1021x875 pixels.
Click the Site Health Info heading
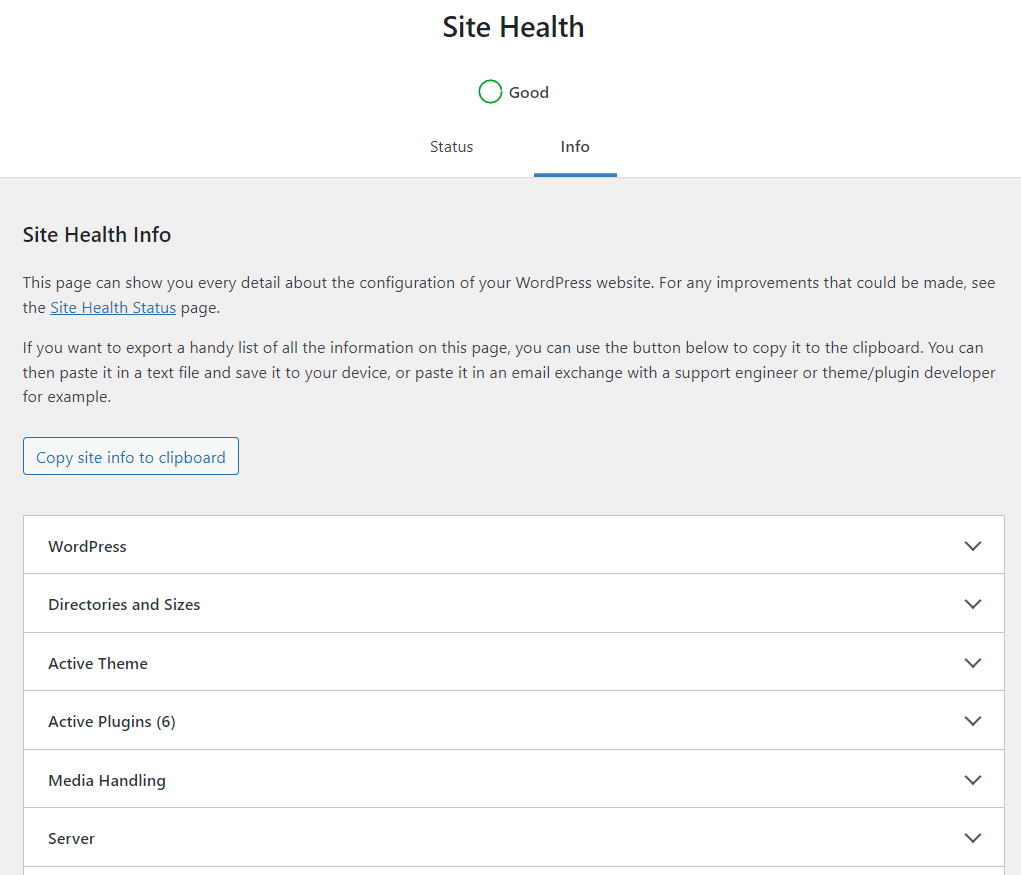pos(96,234)
